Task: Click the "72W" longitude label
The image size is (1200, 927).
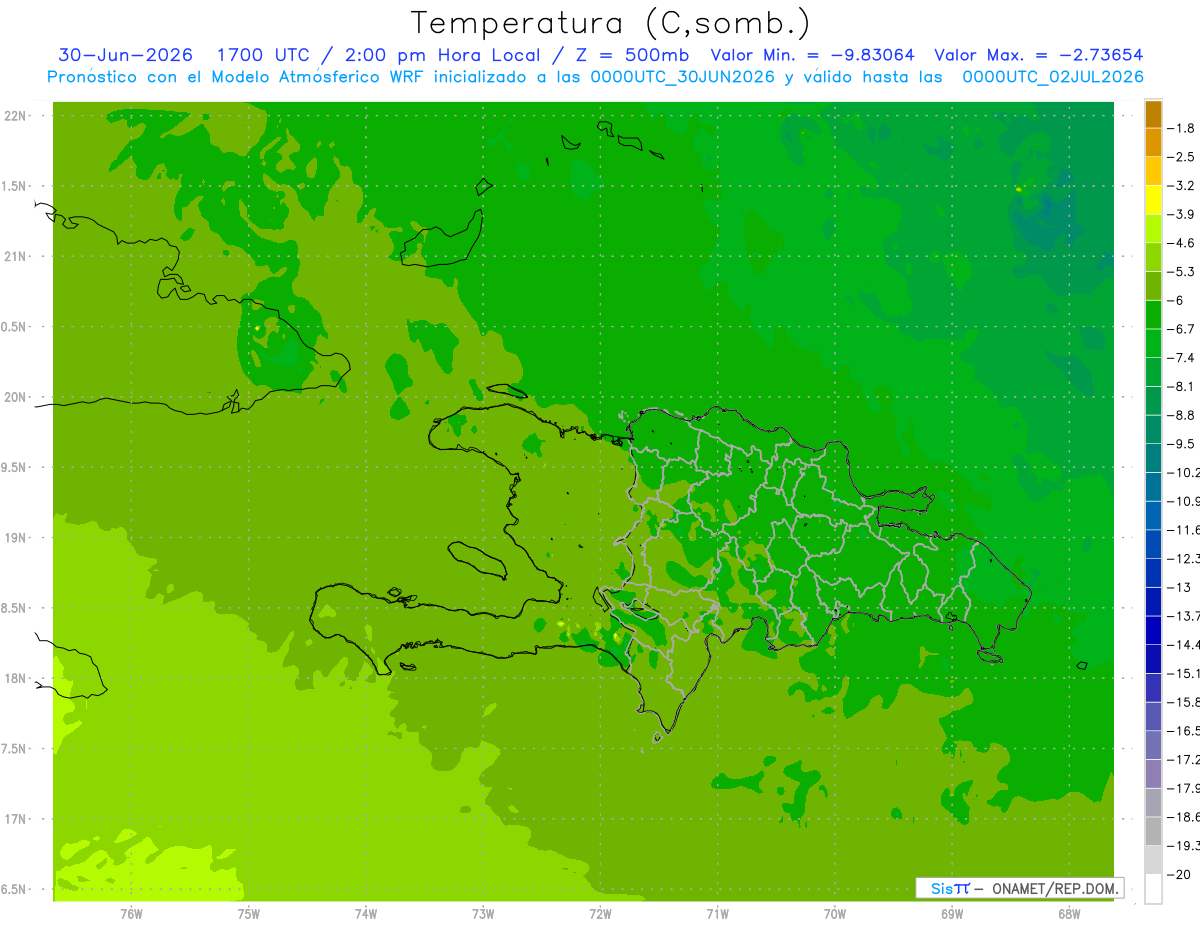Action: click(x=600, y=913)
